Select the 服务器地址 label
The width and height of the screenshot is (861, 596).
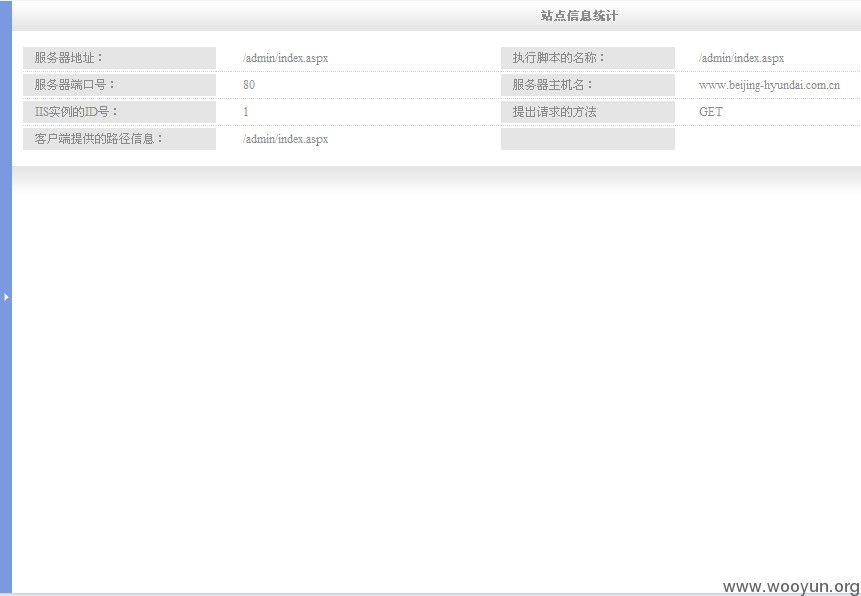pyautogui.click(x=69, y=58)
